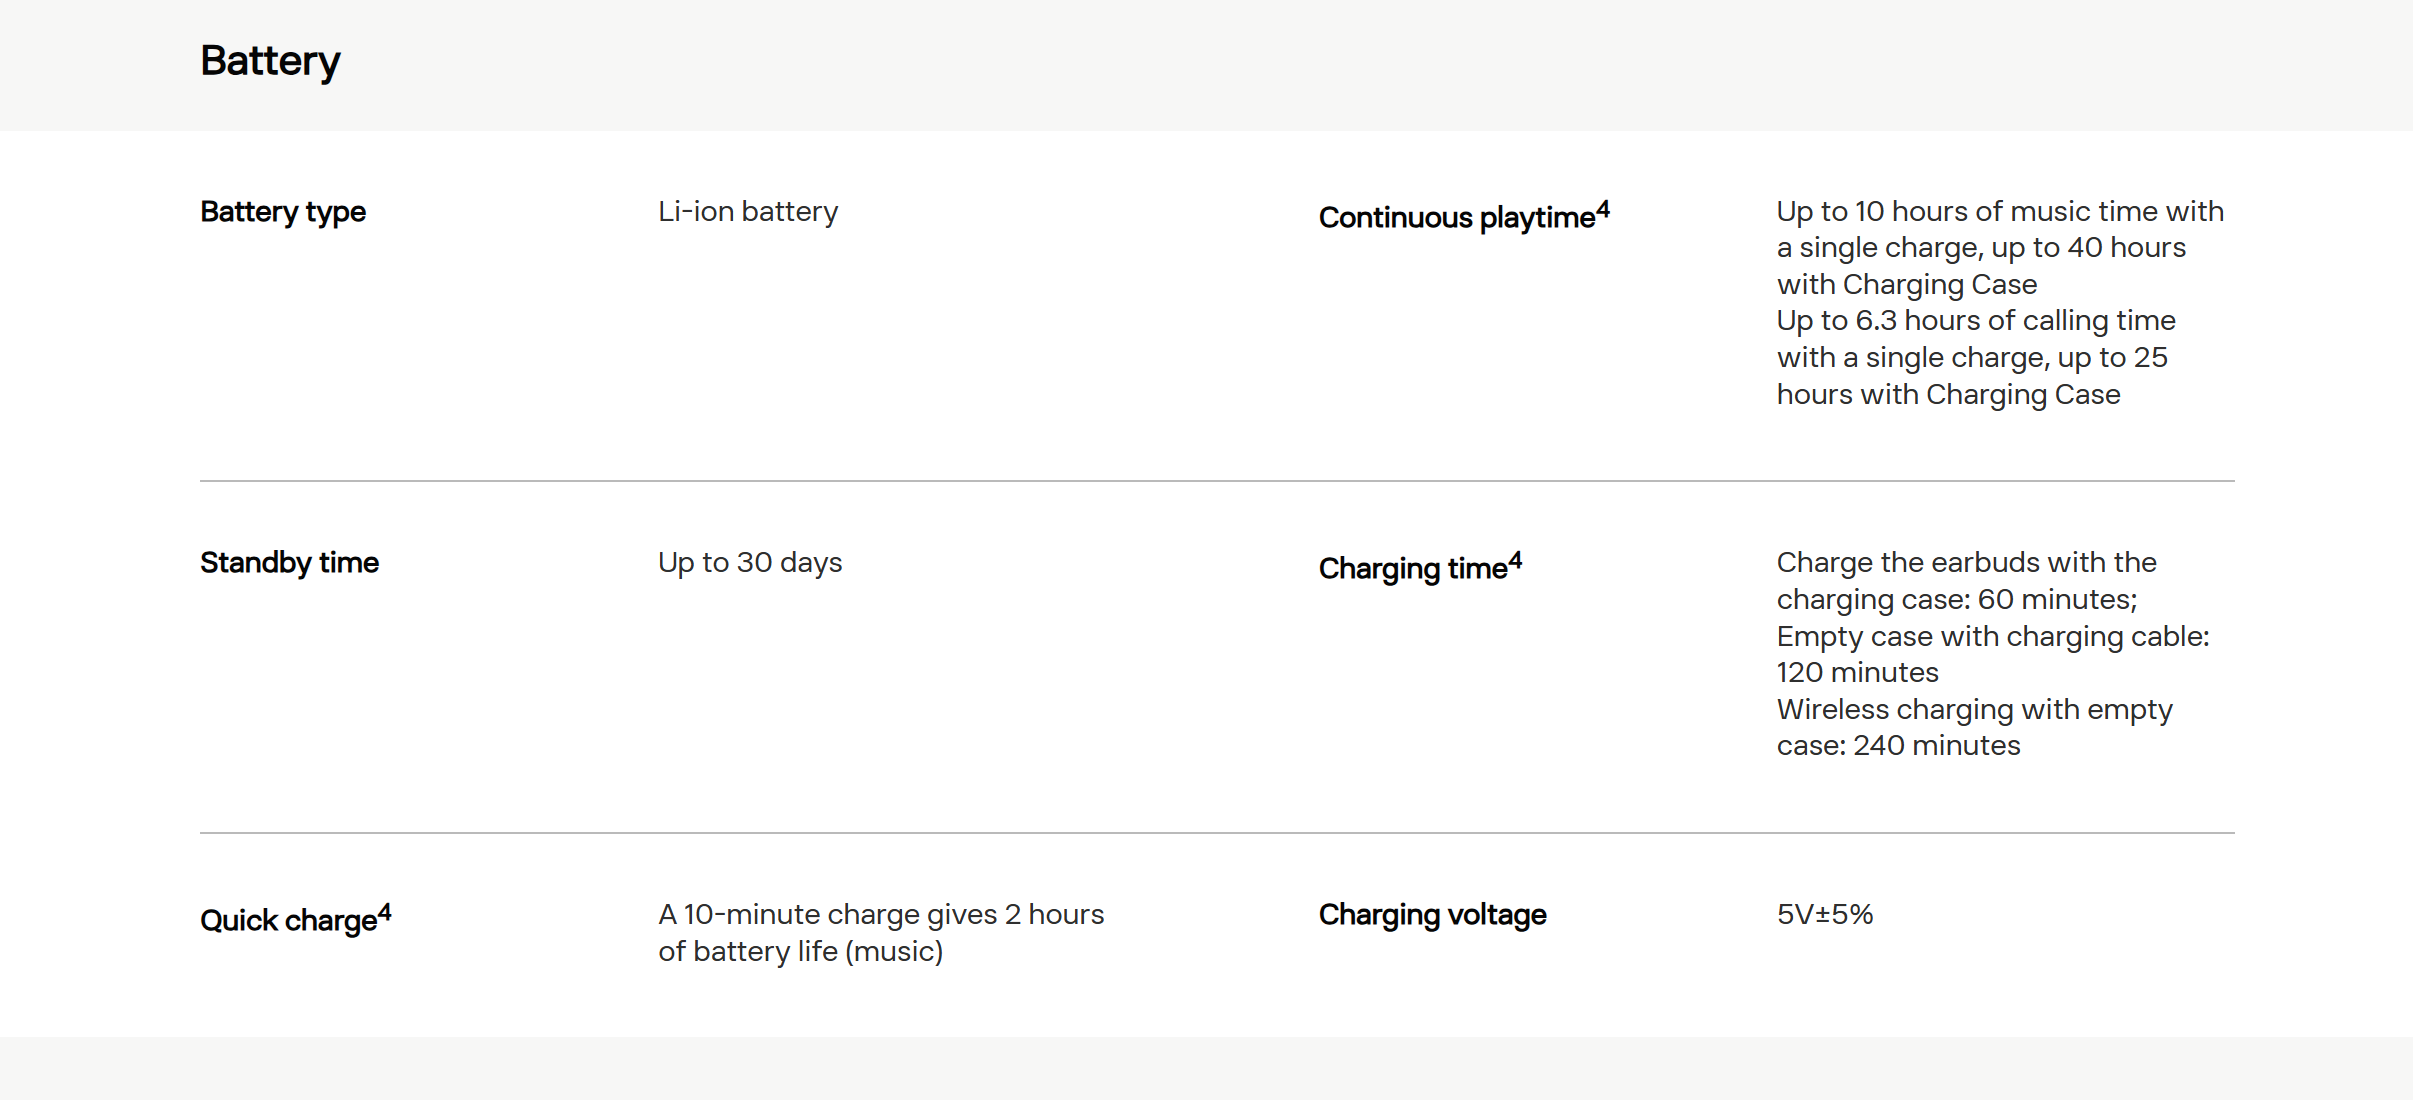Click the 10 hours of music time line

tap(2000, 212)
